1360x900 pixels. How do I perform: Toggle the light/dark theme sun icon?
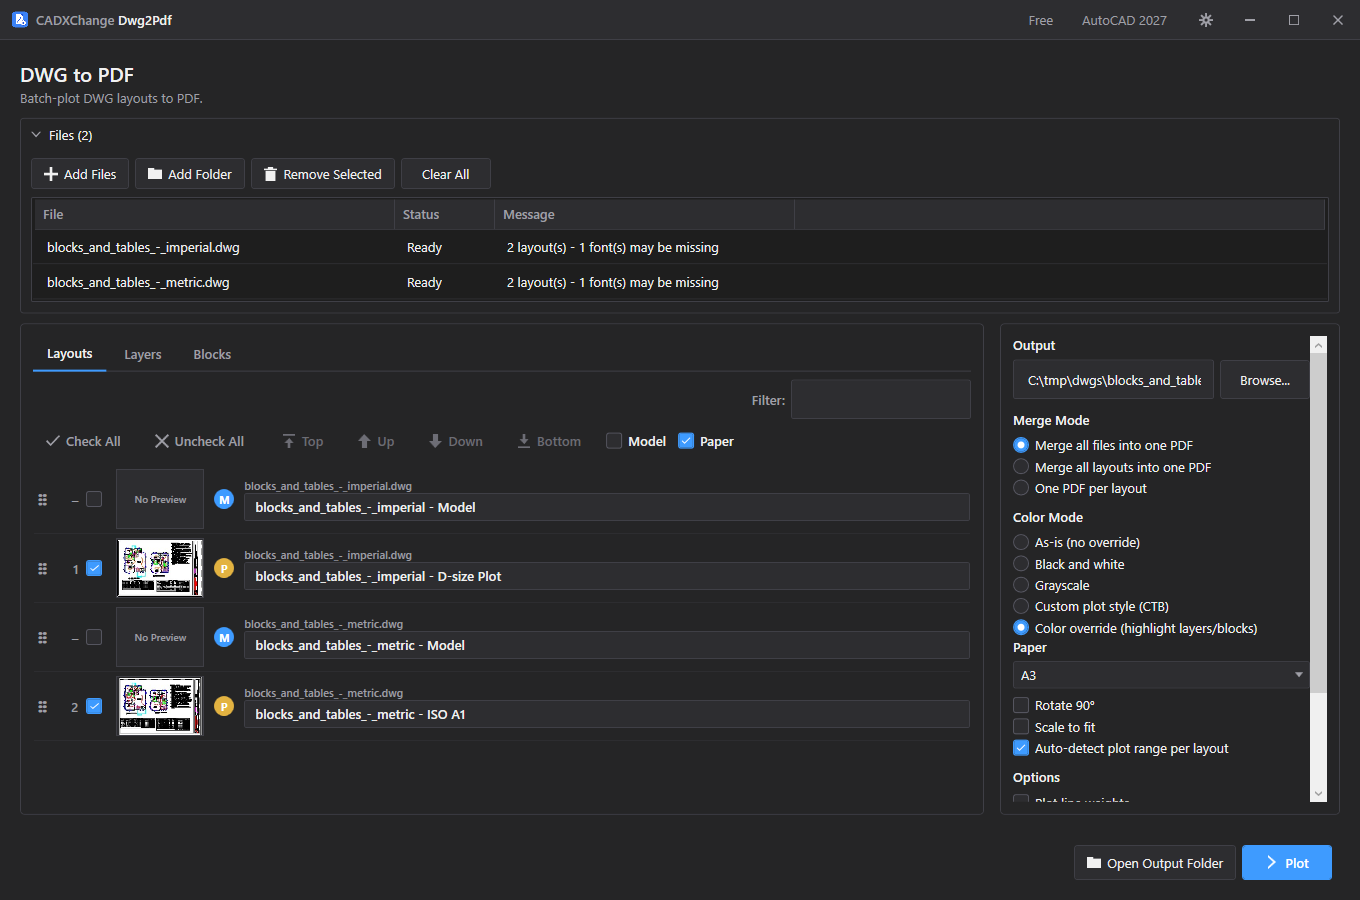tap(1206, 20)
